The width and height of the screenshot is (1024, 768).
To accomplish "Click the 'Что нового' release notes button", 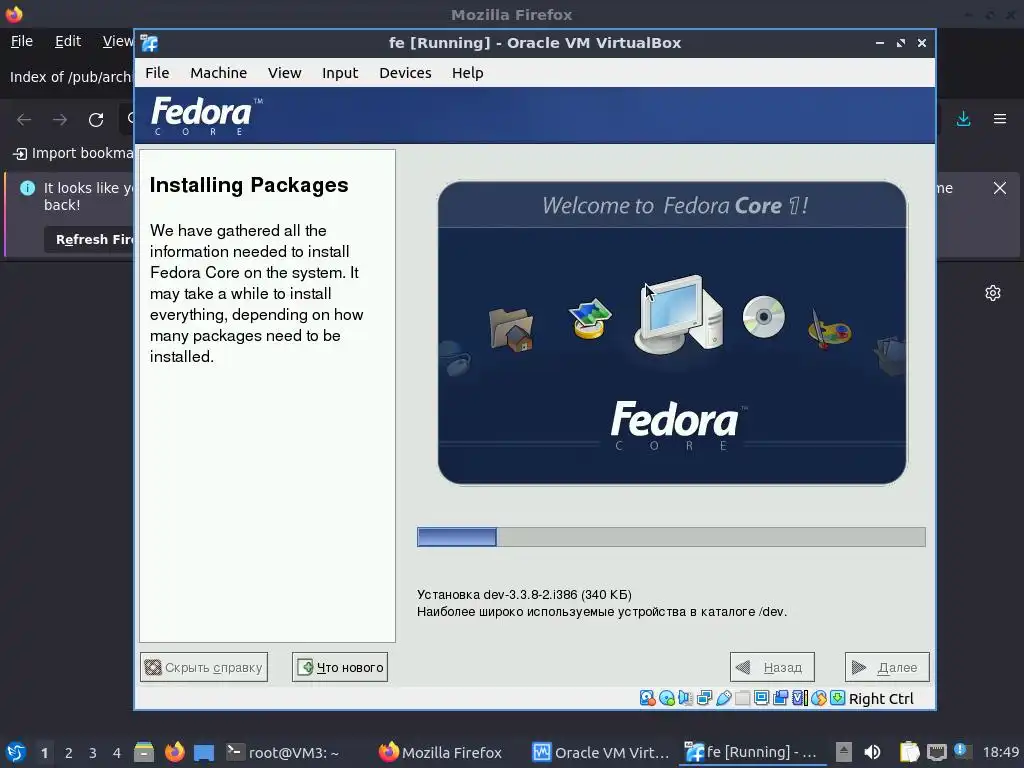I will tap(340, 667).
